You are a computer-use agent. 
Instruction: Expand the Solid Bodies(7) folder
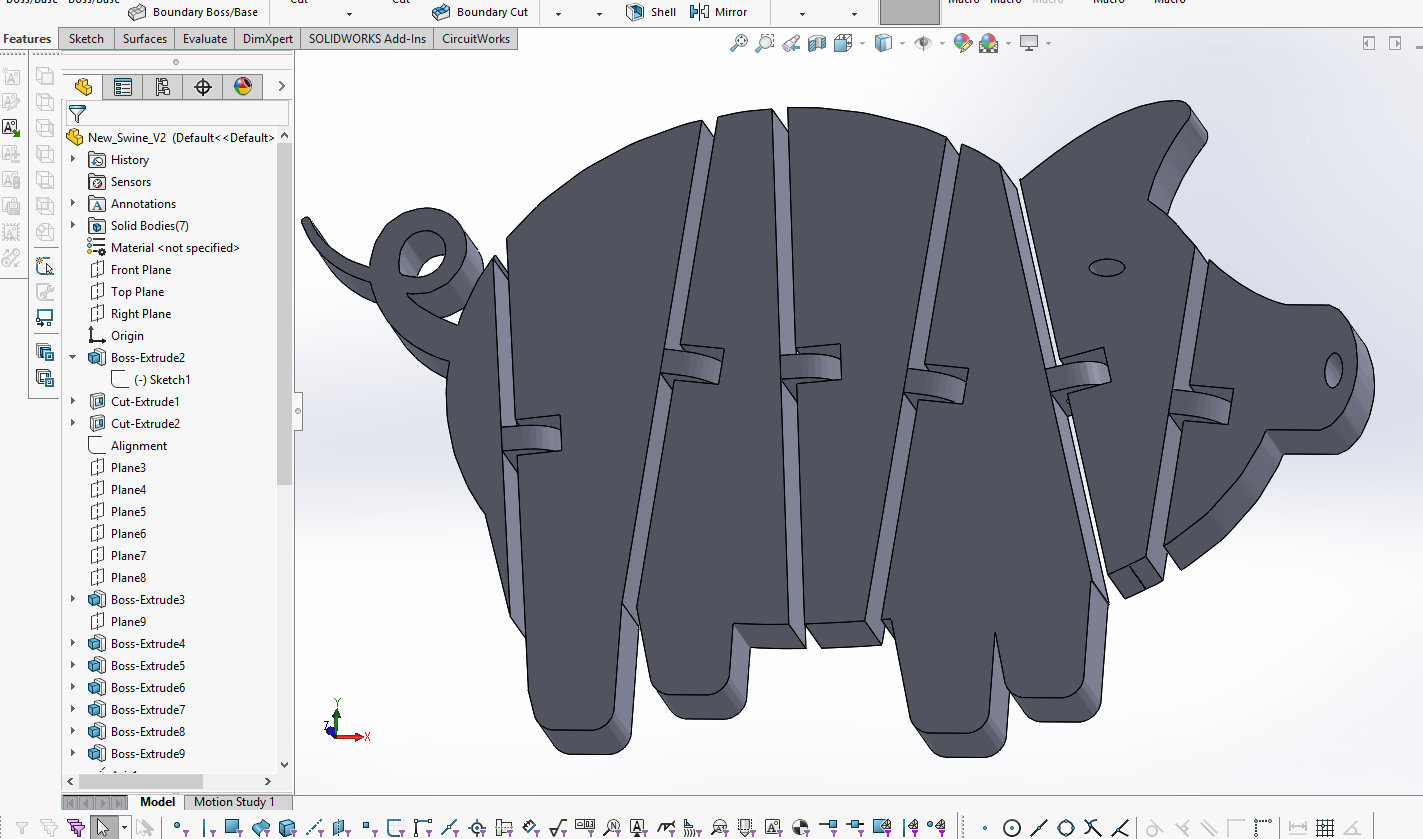(73, 226)
